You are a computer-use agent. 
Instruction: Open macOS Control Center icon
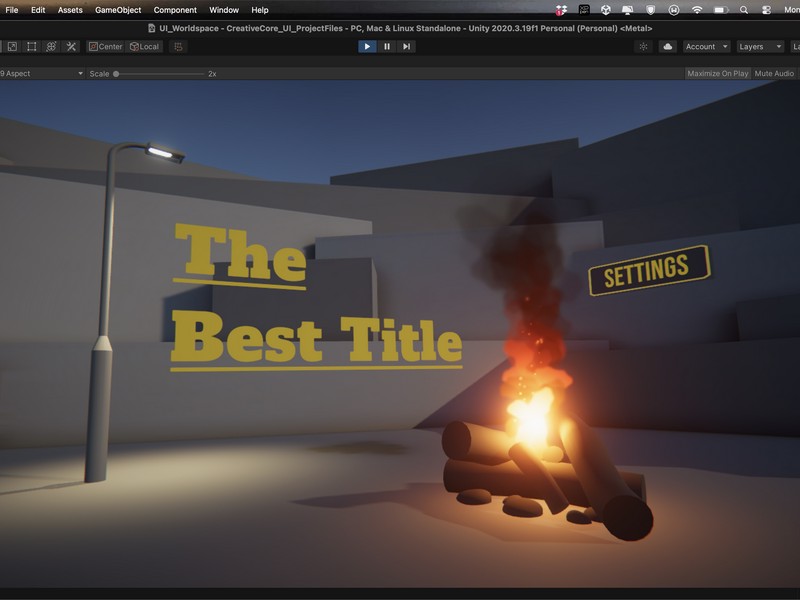tap(766, 10)
